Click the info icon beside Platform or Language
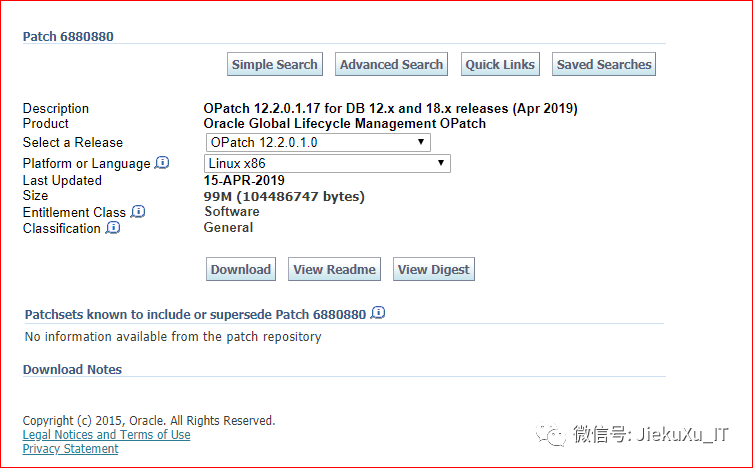Screen dimensions: 753x468 click(162, 163)
